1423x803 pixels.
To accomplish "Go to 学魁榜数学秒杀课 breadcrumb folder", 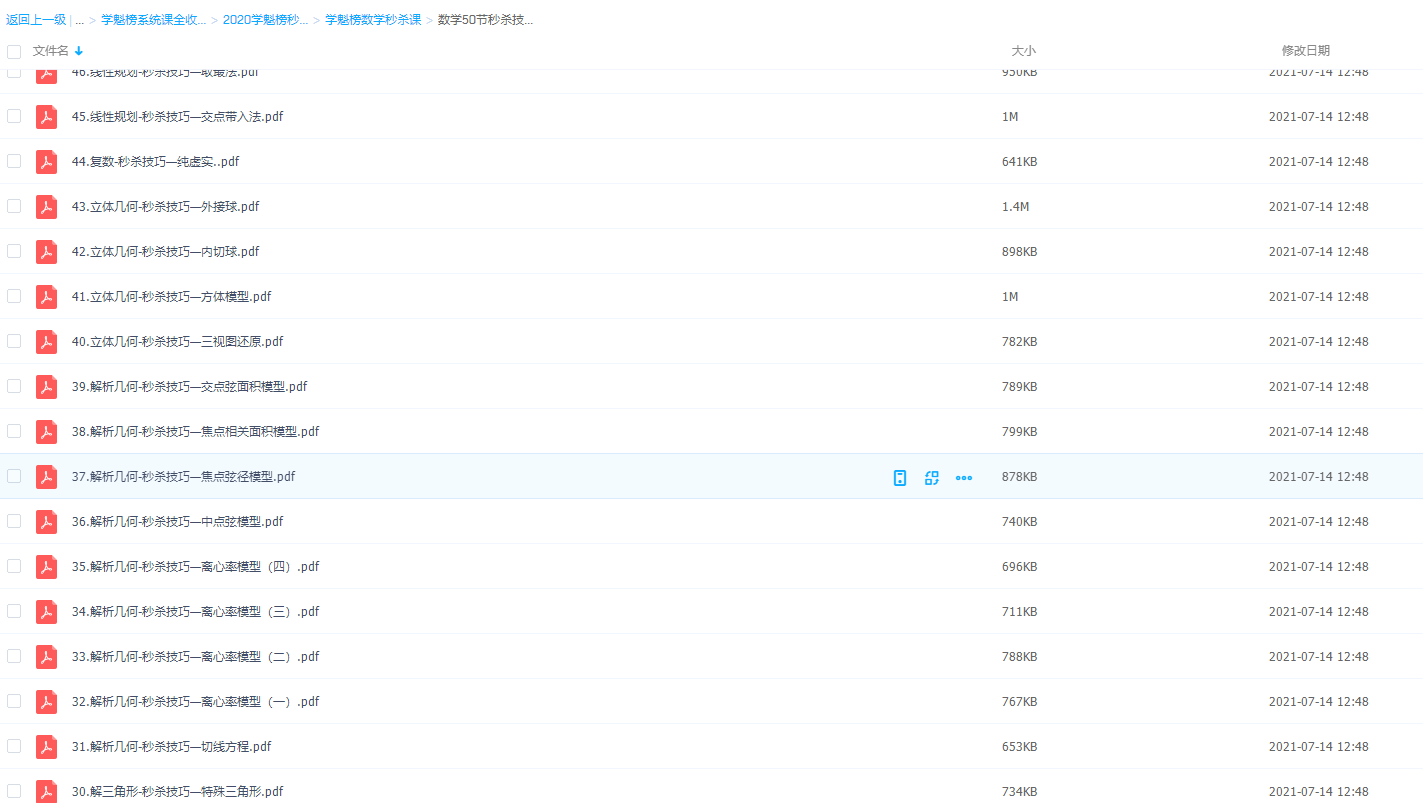I will (x=373, y=20).
